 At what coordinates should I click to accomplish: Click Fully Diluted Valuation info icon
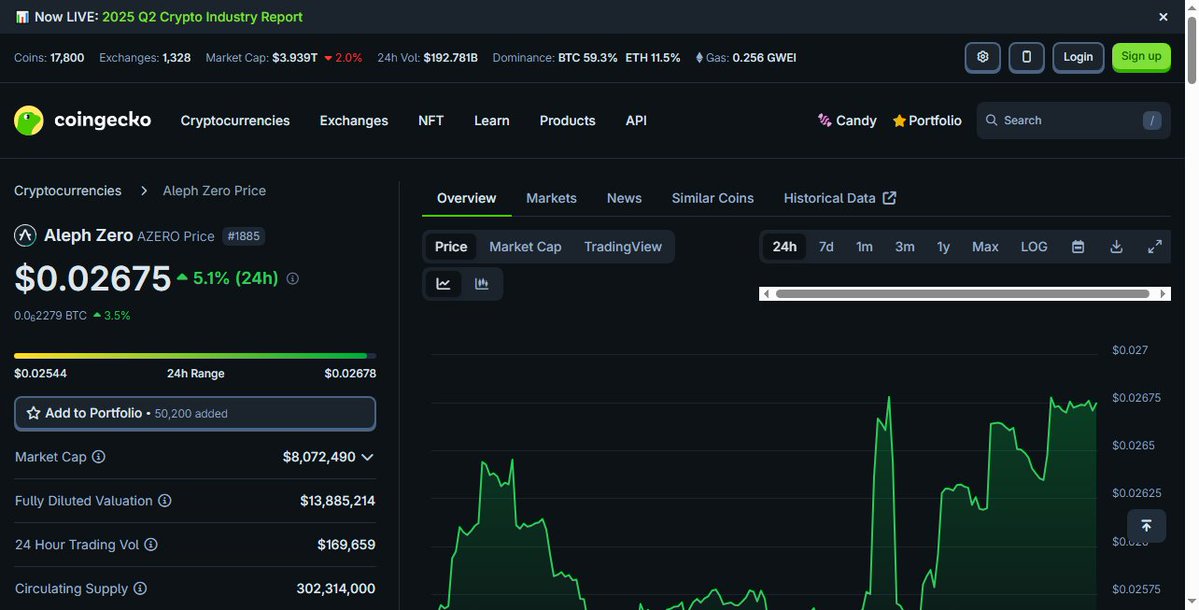pos(164,501)
